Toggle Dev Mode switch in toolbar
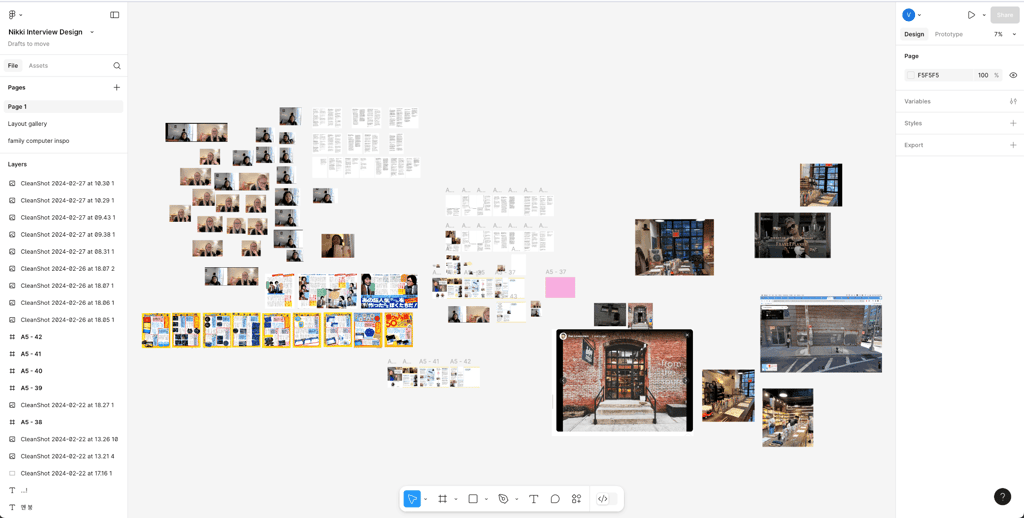Screen dimensions: 1024x518 click(602, 499)
